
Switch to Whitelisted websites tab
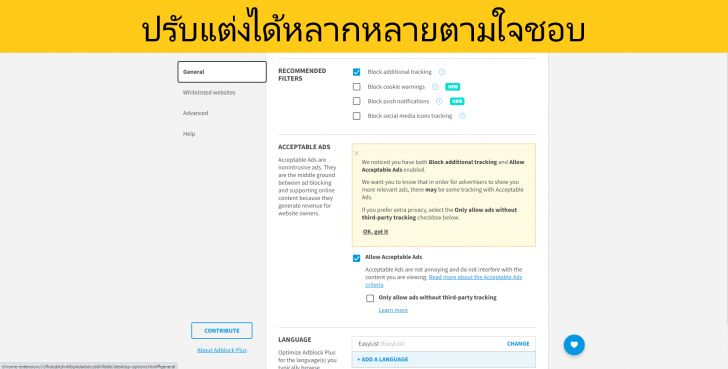(x=209, y=92)
